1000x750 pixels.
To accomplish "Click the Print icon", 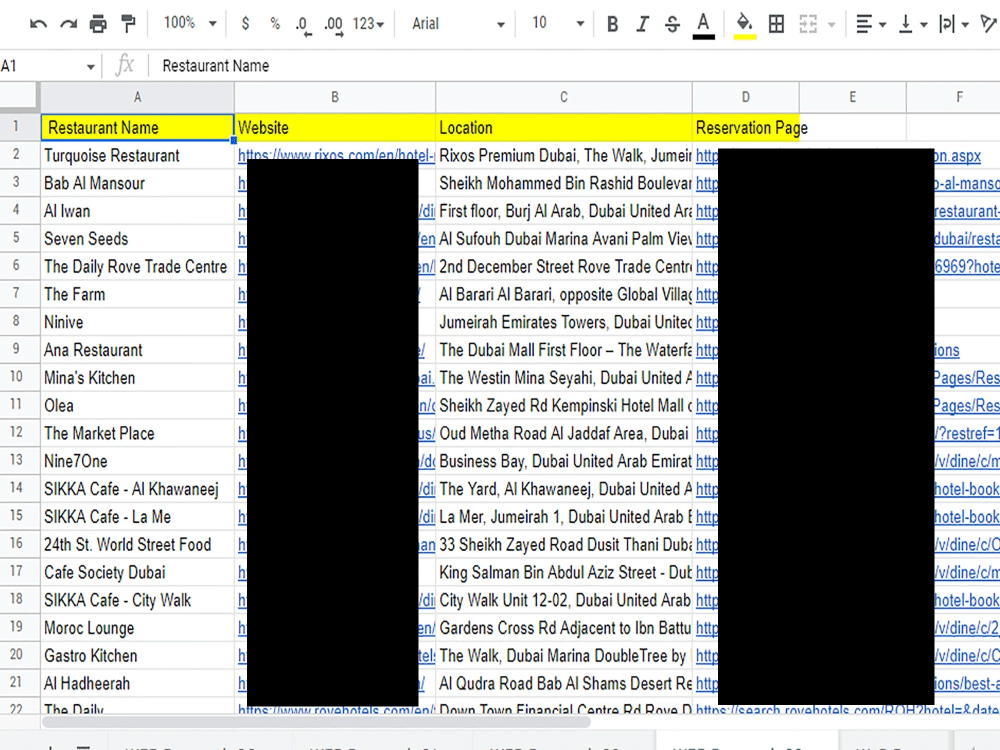I will coord(98,24).
